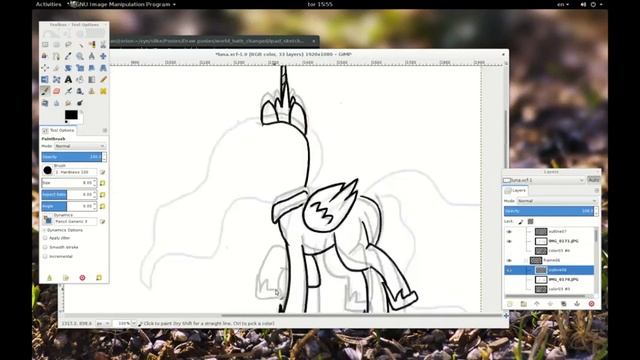Switch to the Layers tab

click(x=515, y=191)
